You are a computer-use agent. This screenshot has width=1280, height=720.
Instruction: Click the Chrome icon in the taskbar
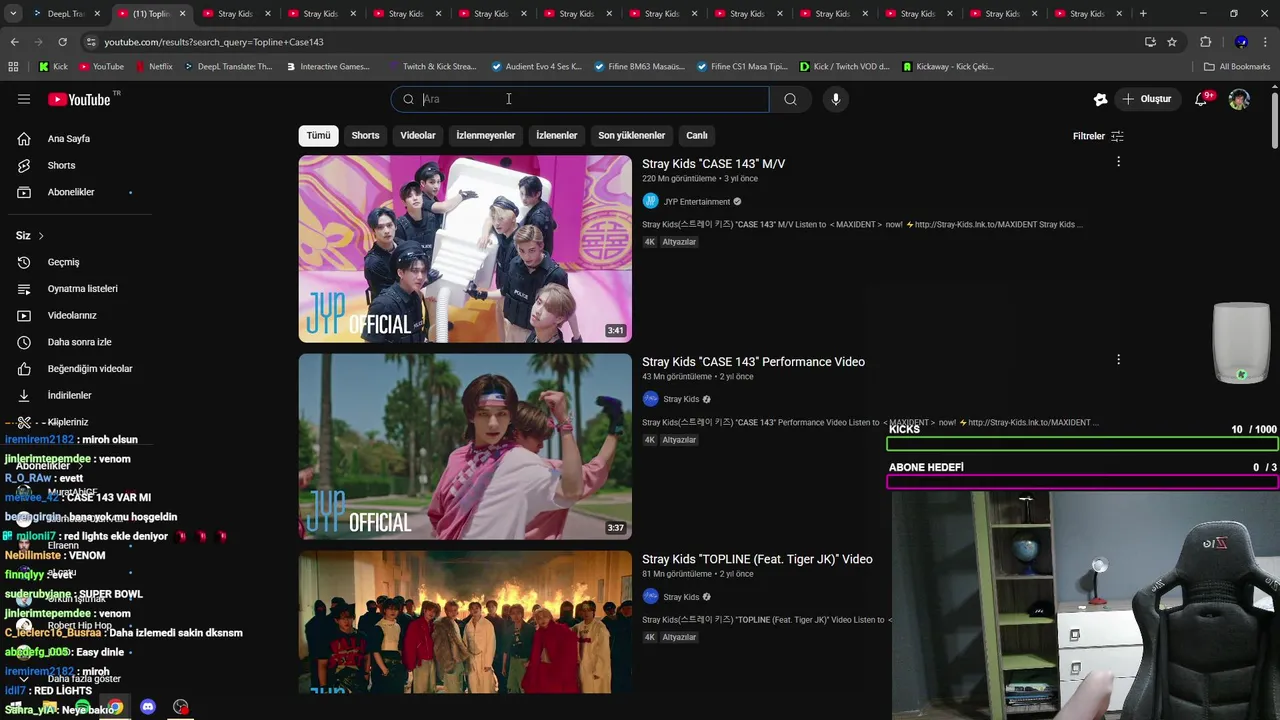tap(116, 707)
